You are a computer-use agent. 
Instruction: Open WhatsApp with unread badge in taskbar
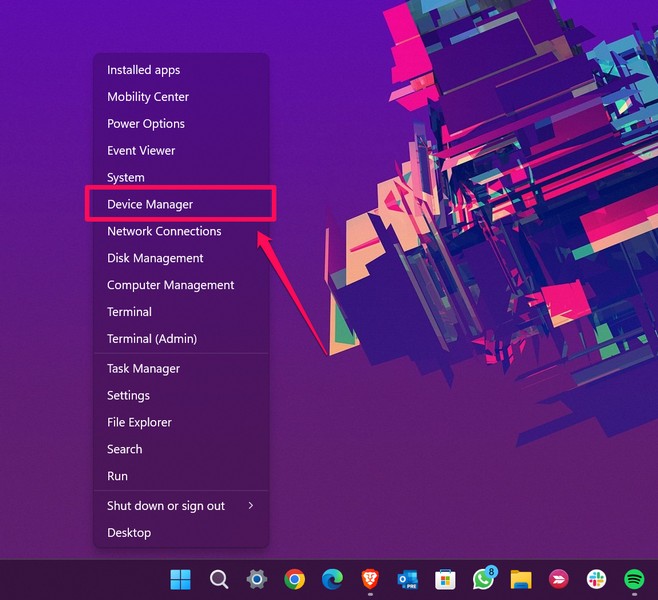tap(484, 579)
